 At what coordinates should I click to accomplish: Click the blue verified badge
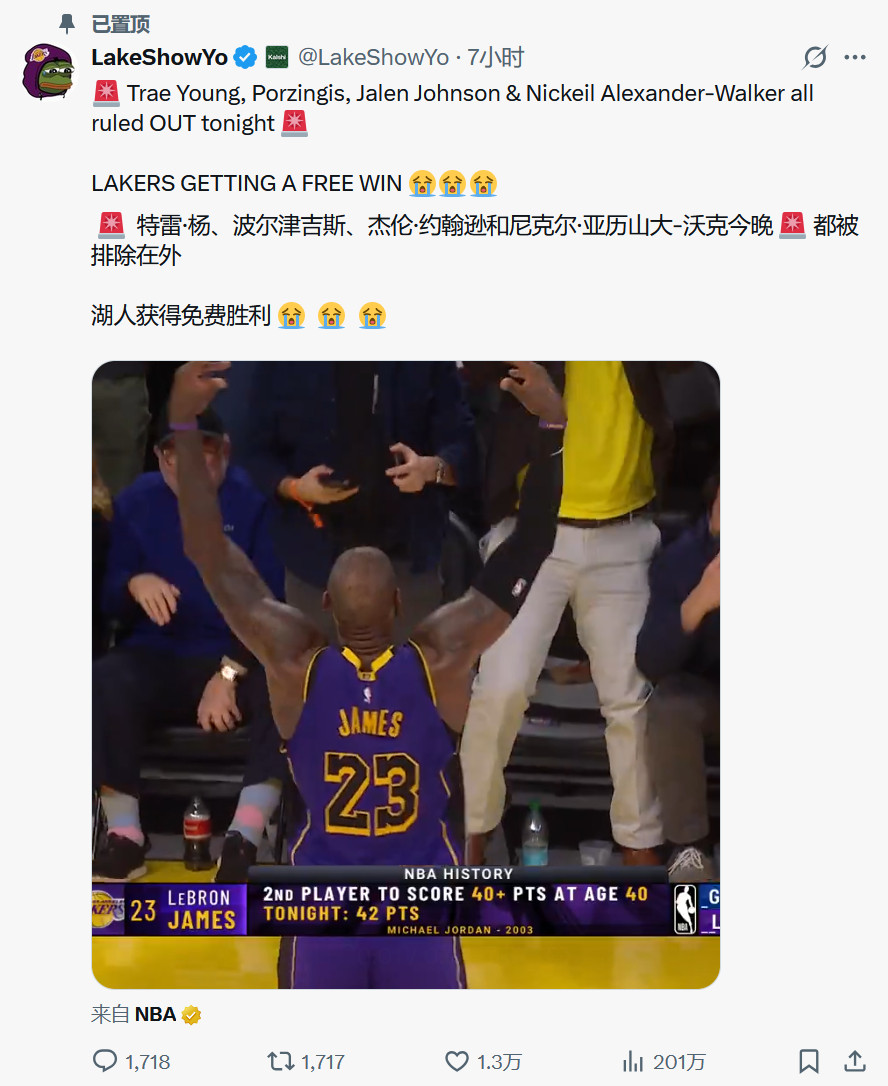(x=245, y=57)
